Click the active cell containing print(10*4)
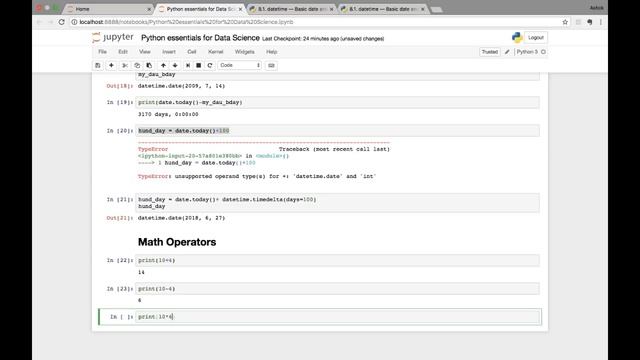640x360 pixels. point(338,317)
